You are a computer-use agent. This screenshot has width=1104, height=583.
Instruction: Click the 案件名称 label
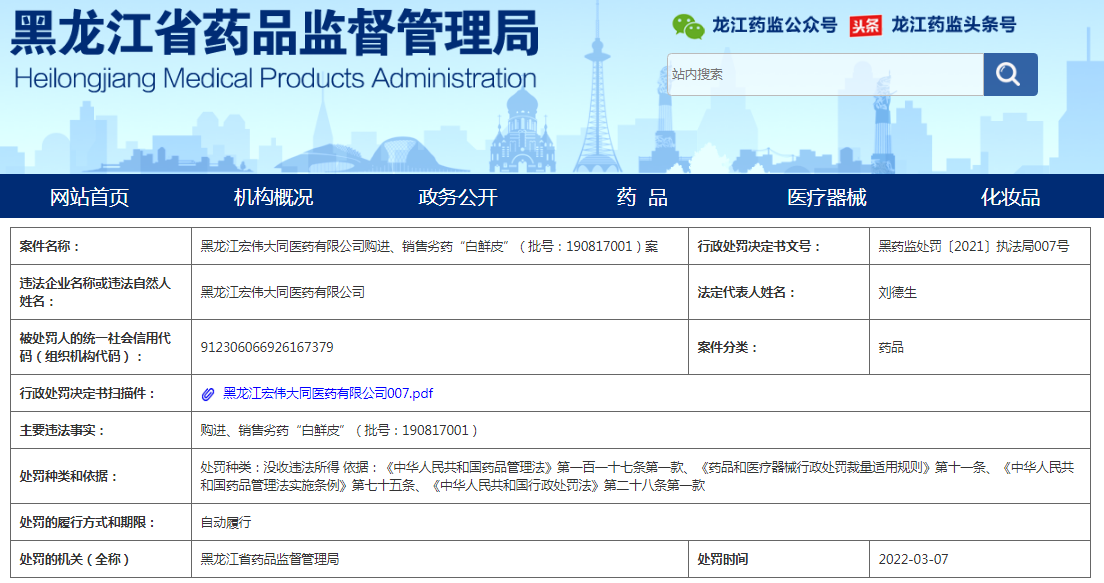pyautogui.click(x=50, y=246)
